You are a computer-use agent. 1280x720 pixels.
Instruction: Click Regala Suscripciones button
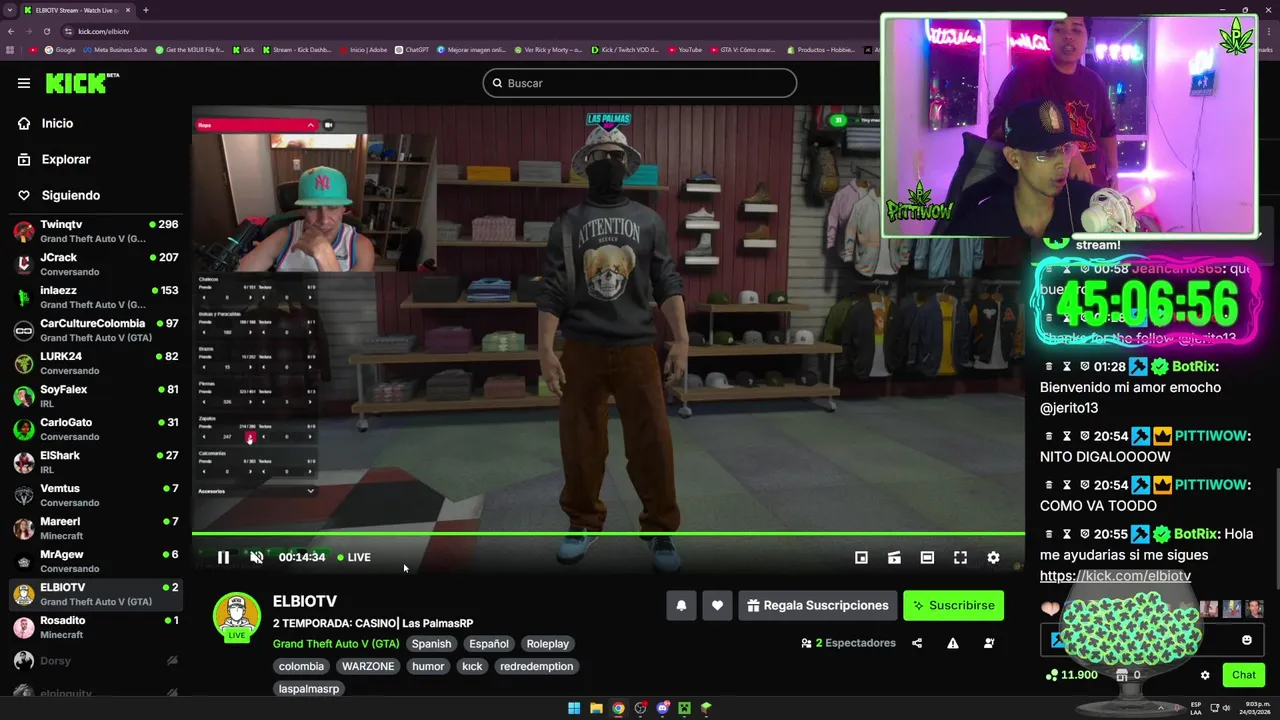pyautogui.click(x=818, y=605)
